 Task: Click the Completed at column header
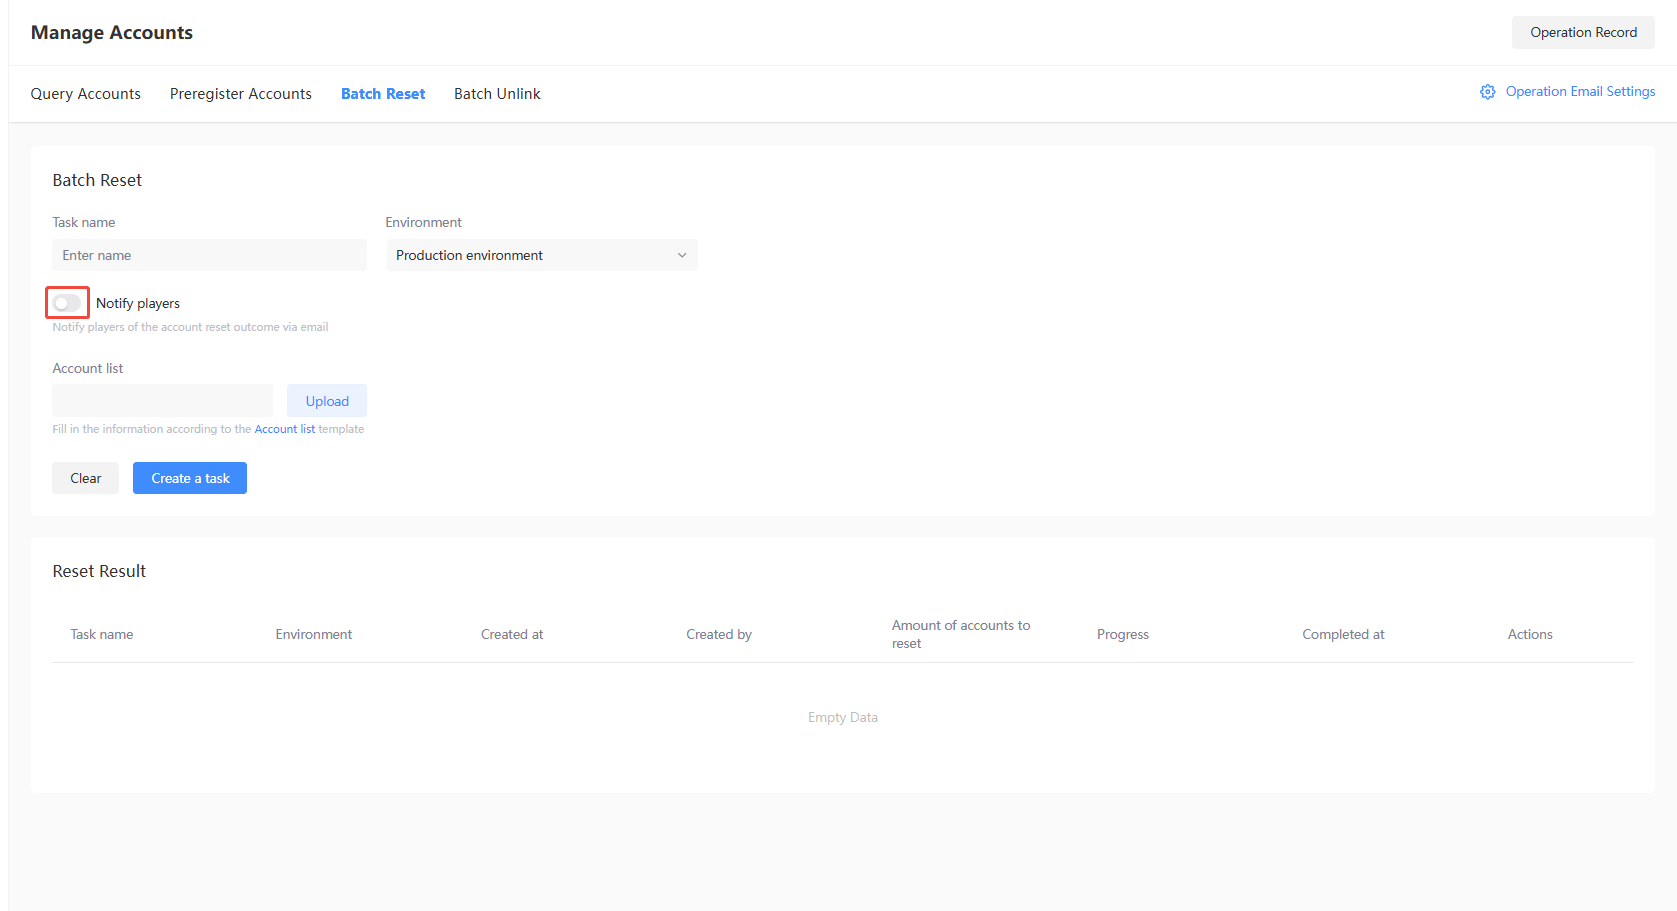pos(1343,634)
